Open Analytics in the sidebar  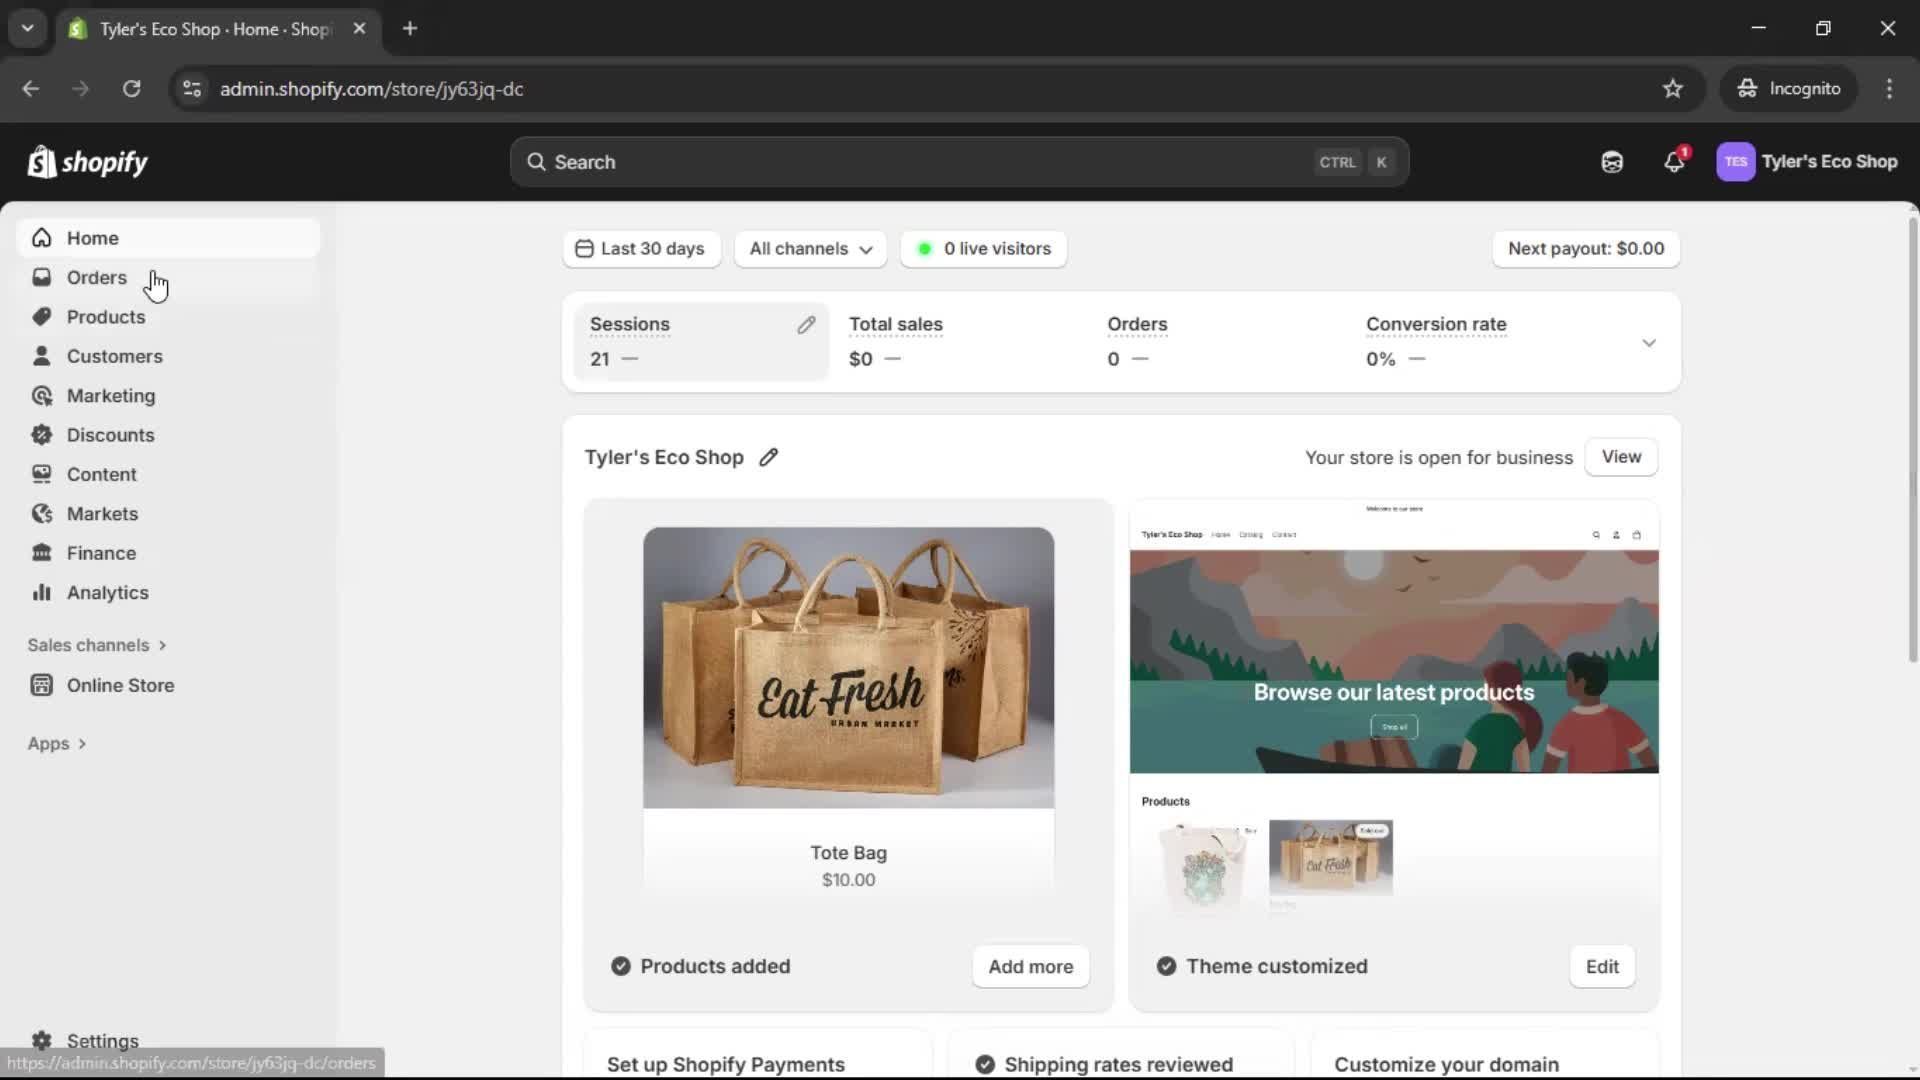(x=107, y=593)
